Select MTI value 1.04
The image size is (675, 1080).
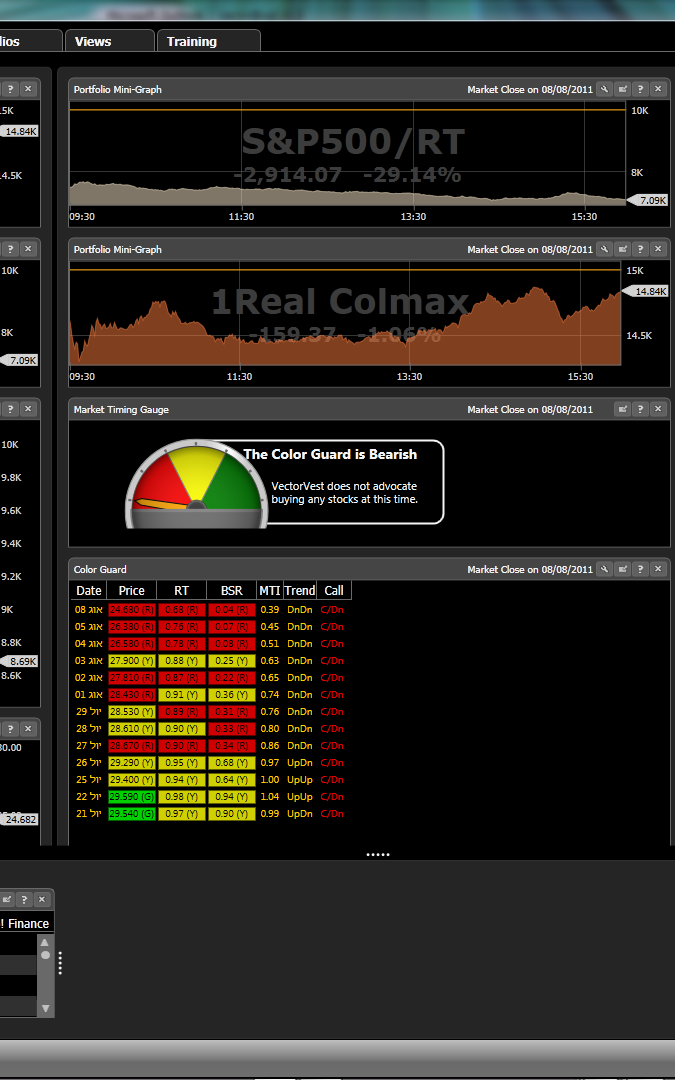pos(269,796)
